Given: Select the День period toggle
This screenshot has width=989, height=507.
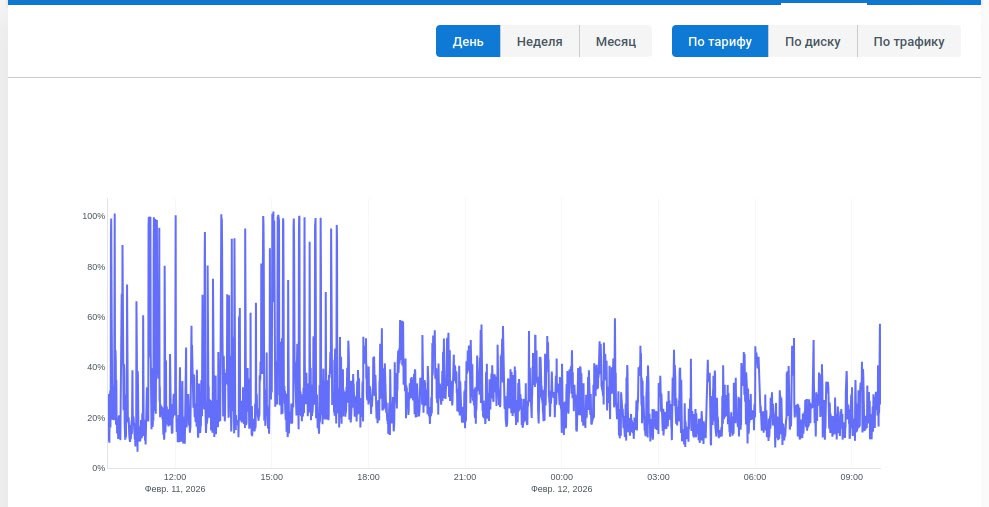Looking at the screenshot, I should pyautogui.click(x=468, y=42).
